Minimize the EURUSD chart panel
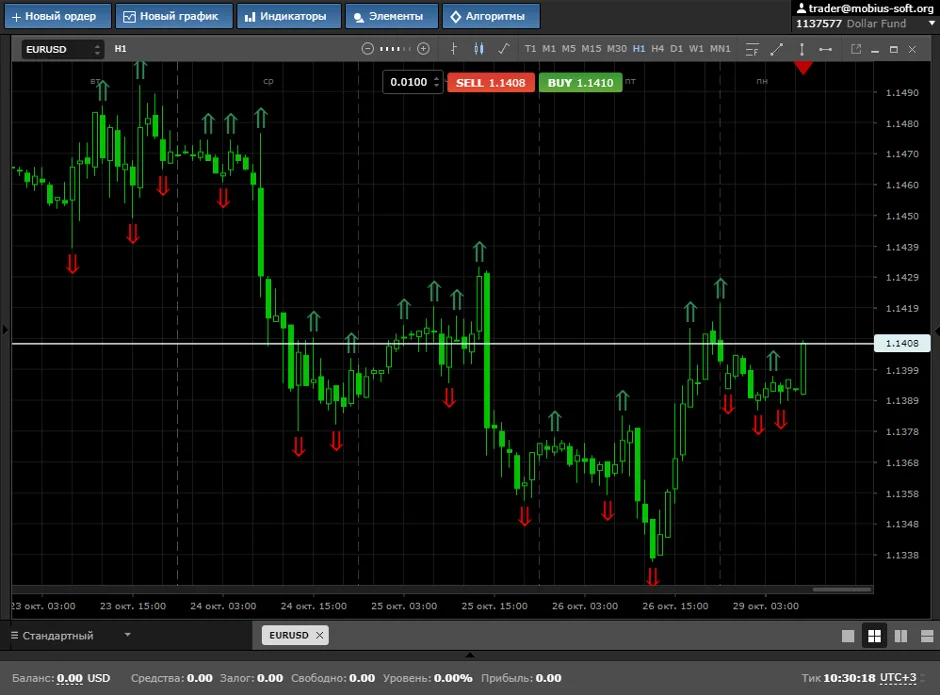Viewport: 940px width, 695px height. pyautogui.click(x=875, y=50)
